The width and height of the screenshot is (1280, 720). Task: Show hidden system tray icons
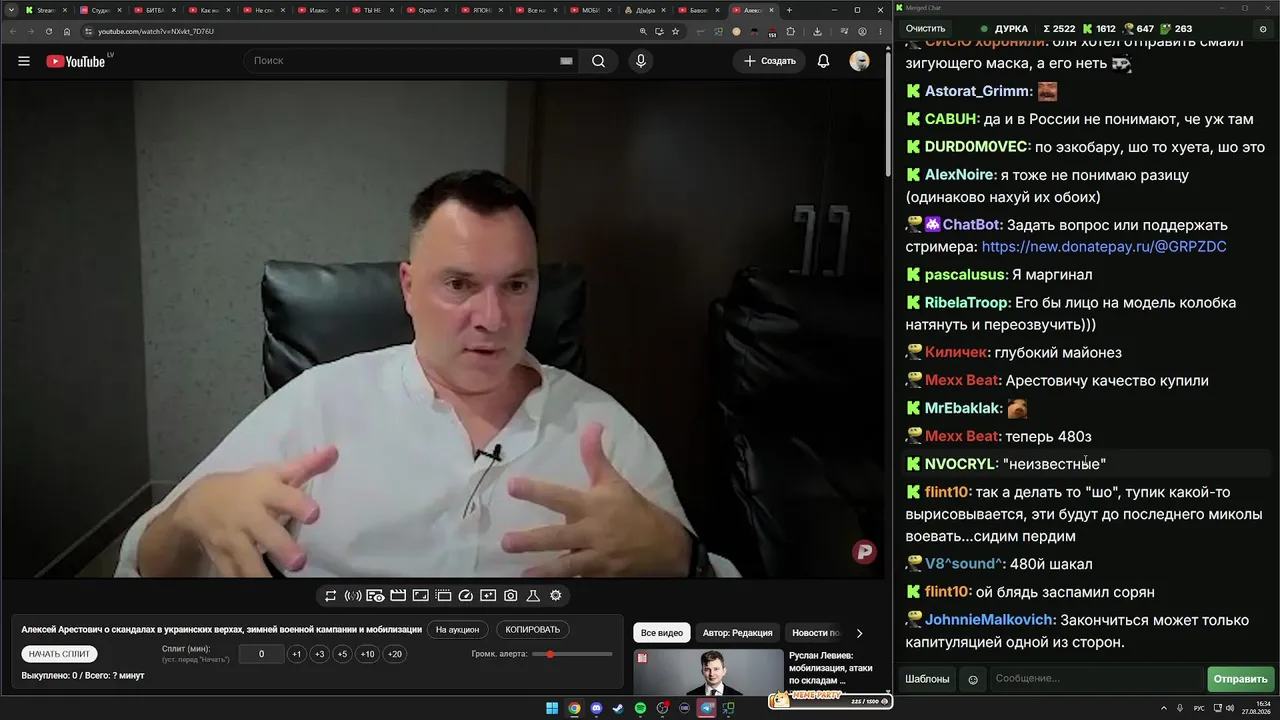[1164, 708]
